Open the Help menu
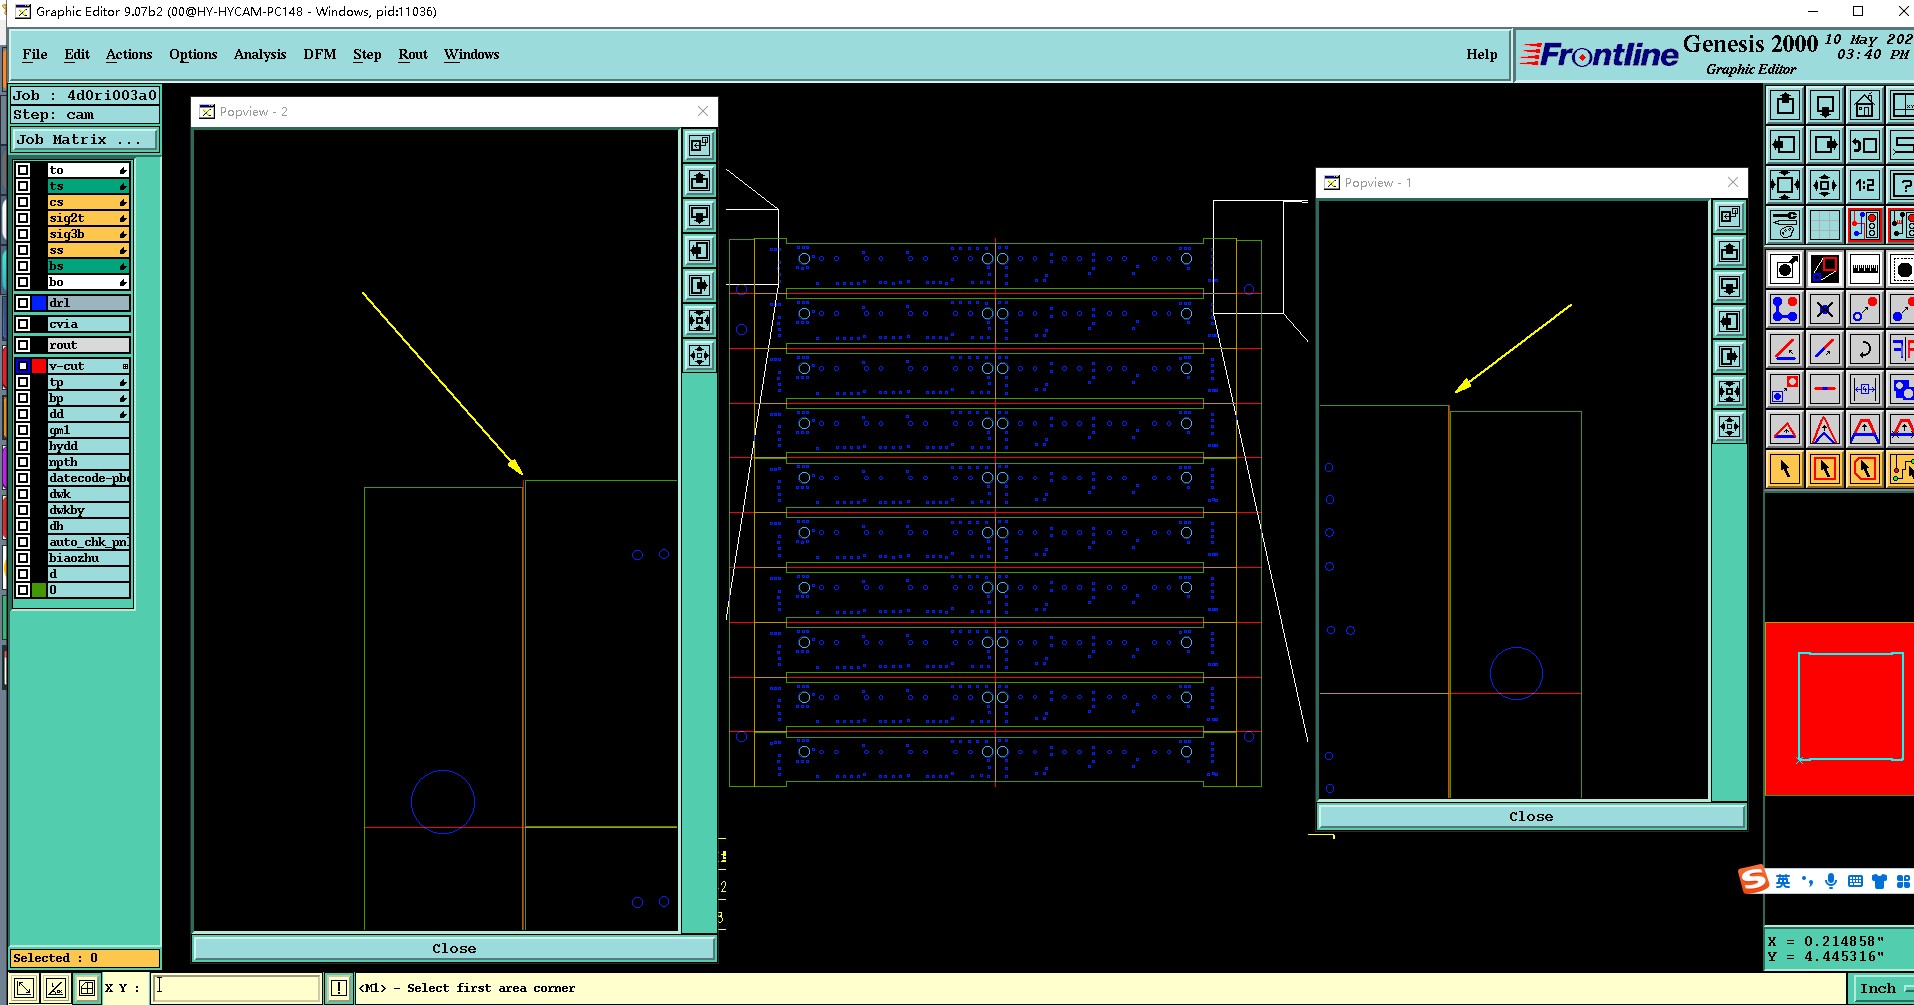Viewport: 1914px width, 1005px height. click(x=1482, y=54)
